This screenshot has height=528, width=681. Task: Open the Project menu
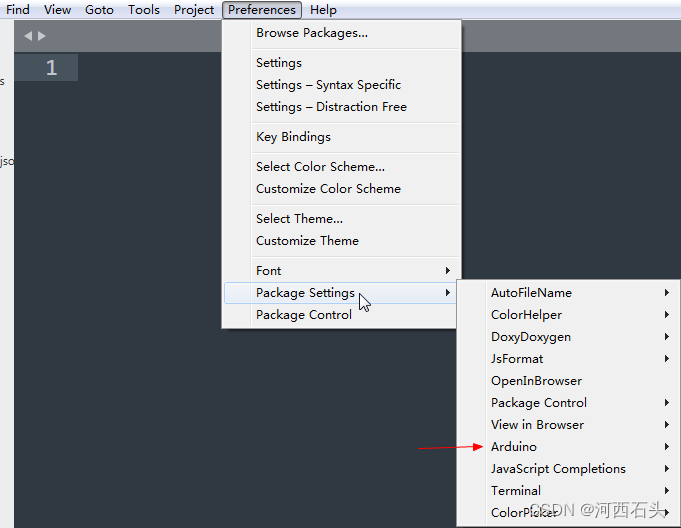(194, 10)
